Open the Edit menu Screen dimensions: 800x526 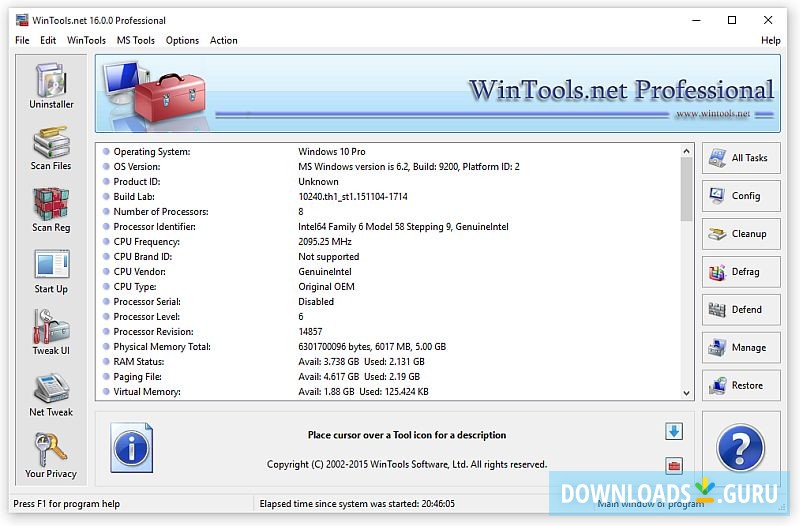coord(48,40)
